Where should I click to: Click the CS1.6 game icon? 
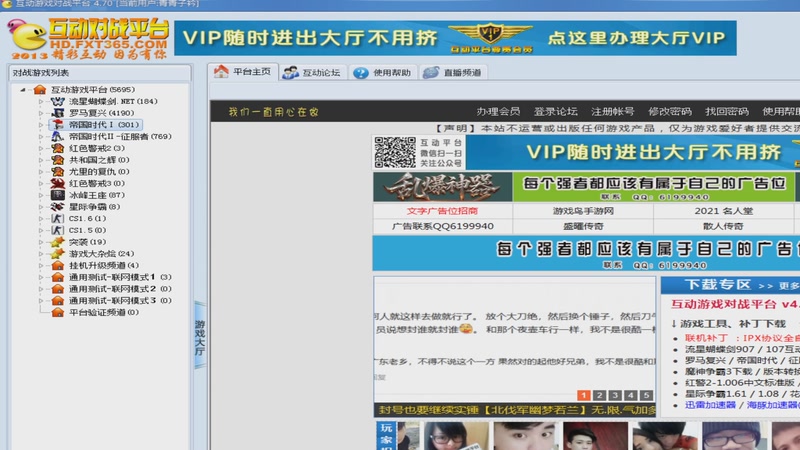tap(58, 218)
